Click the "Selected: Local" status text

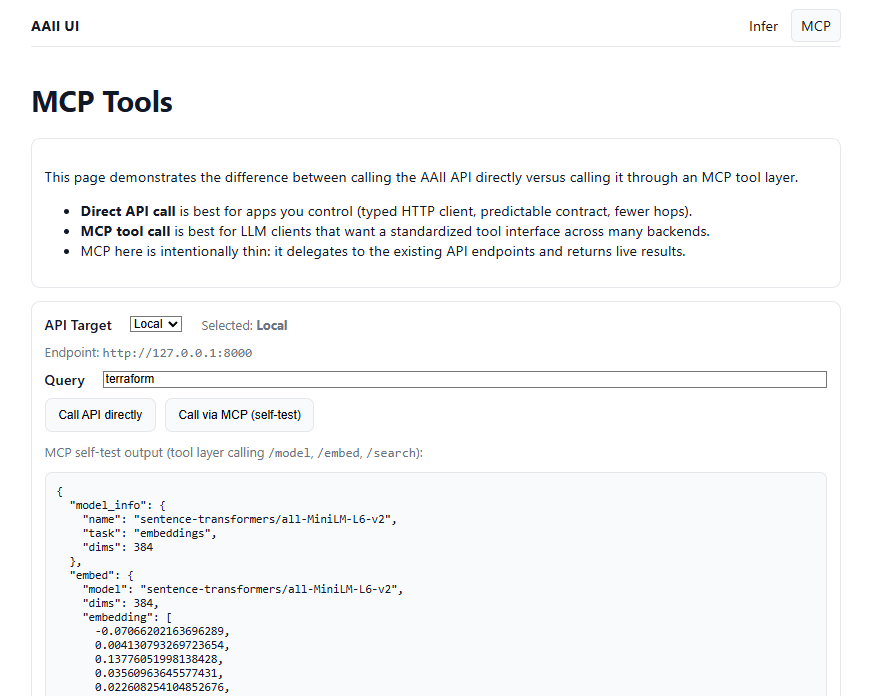point(244,325)
